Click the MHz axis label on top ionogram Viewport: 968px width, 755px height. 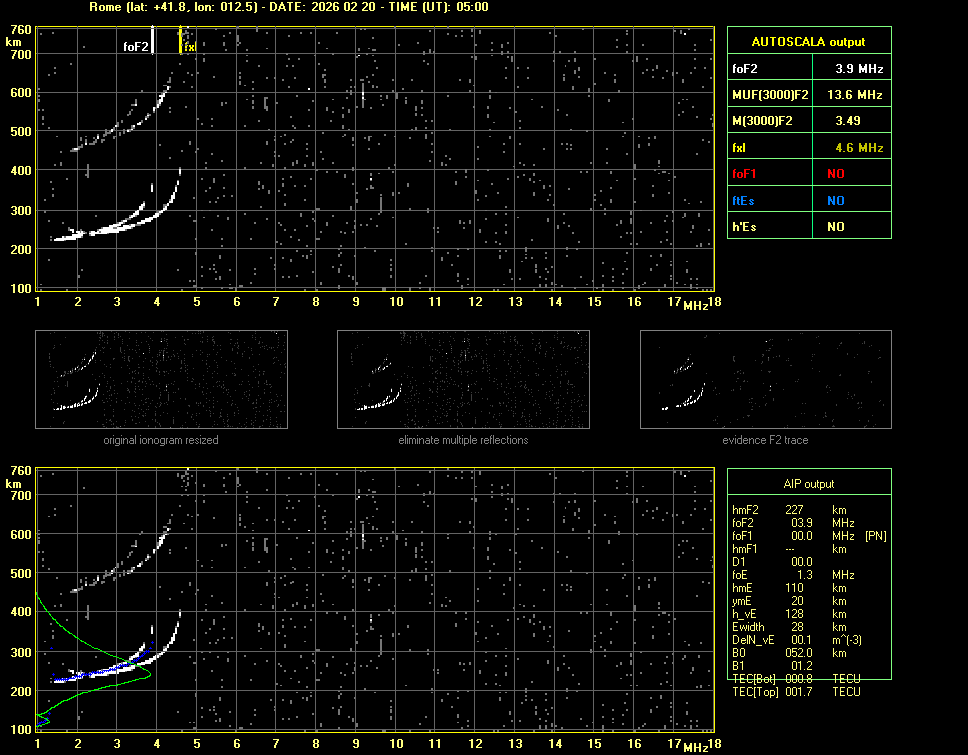(x=695, y=305)
